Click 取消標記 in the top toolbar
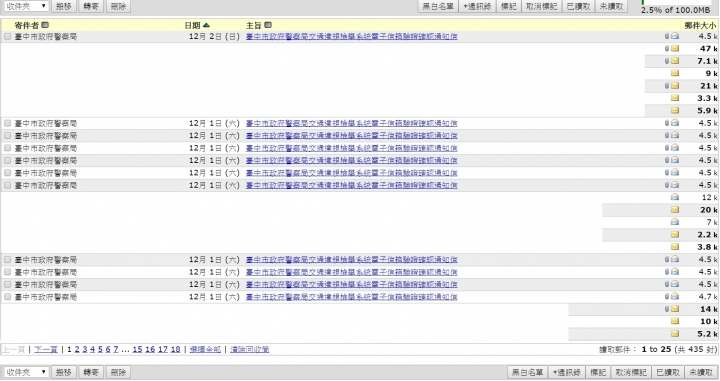Screen dimensions: 720x381 click(x=541, y=6)
